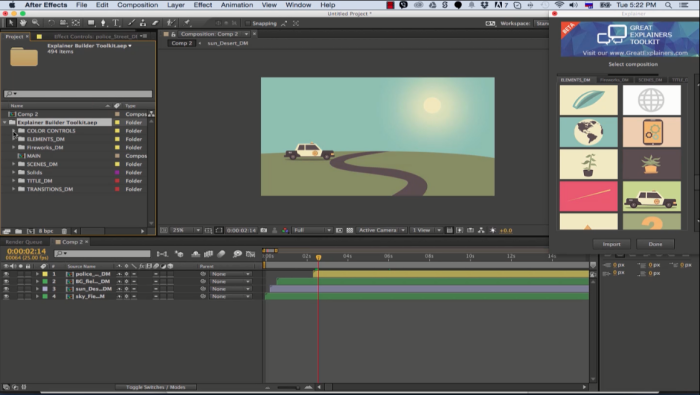700x395 pixels.
Task: Select the Pen tool
Action: click(103, 23)
